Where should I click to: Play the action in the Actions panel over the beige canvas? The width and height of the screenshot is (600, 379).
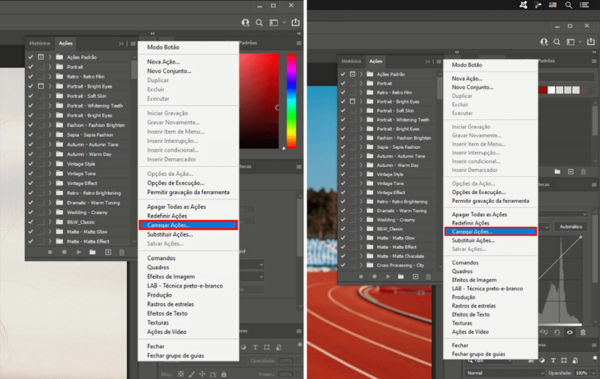click(x=78, y=252)
